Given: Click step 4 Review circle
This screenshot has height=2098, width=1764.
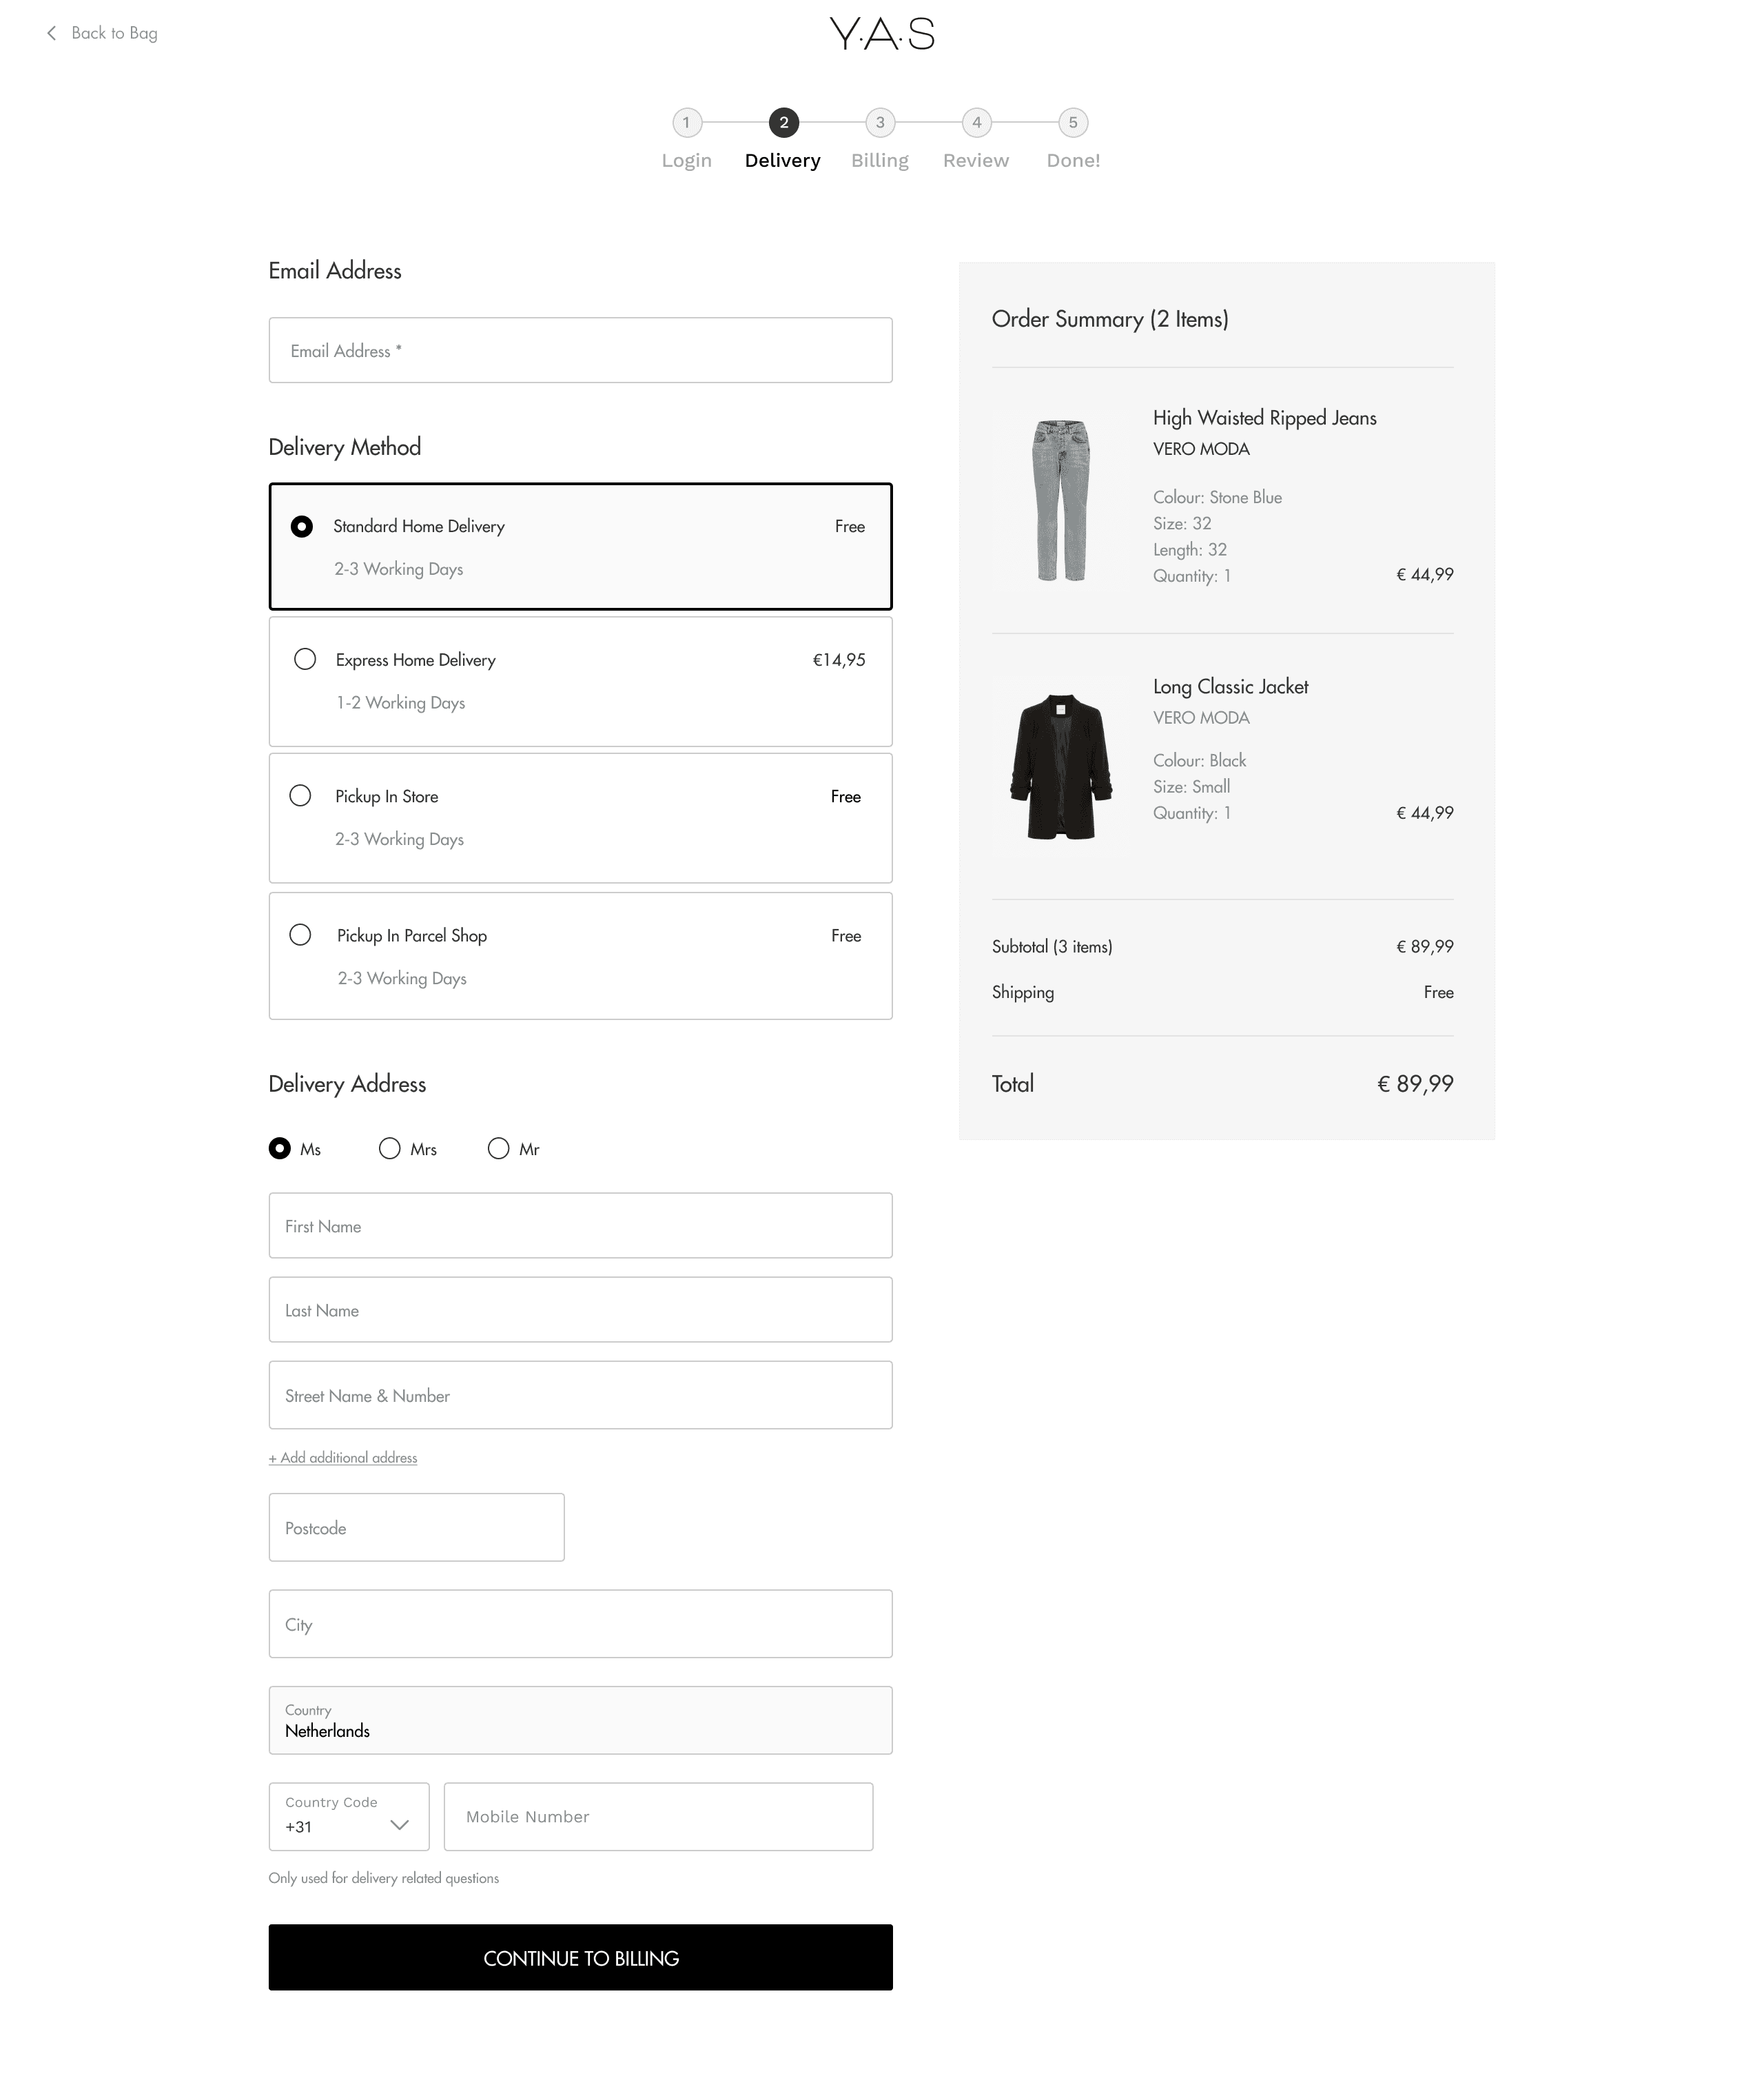Looking at the screenshot, I should [x=977, y=123].
